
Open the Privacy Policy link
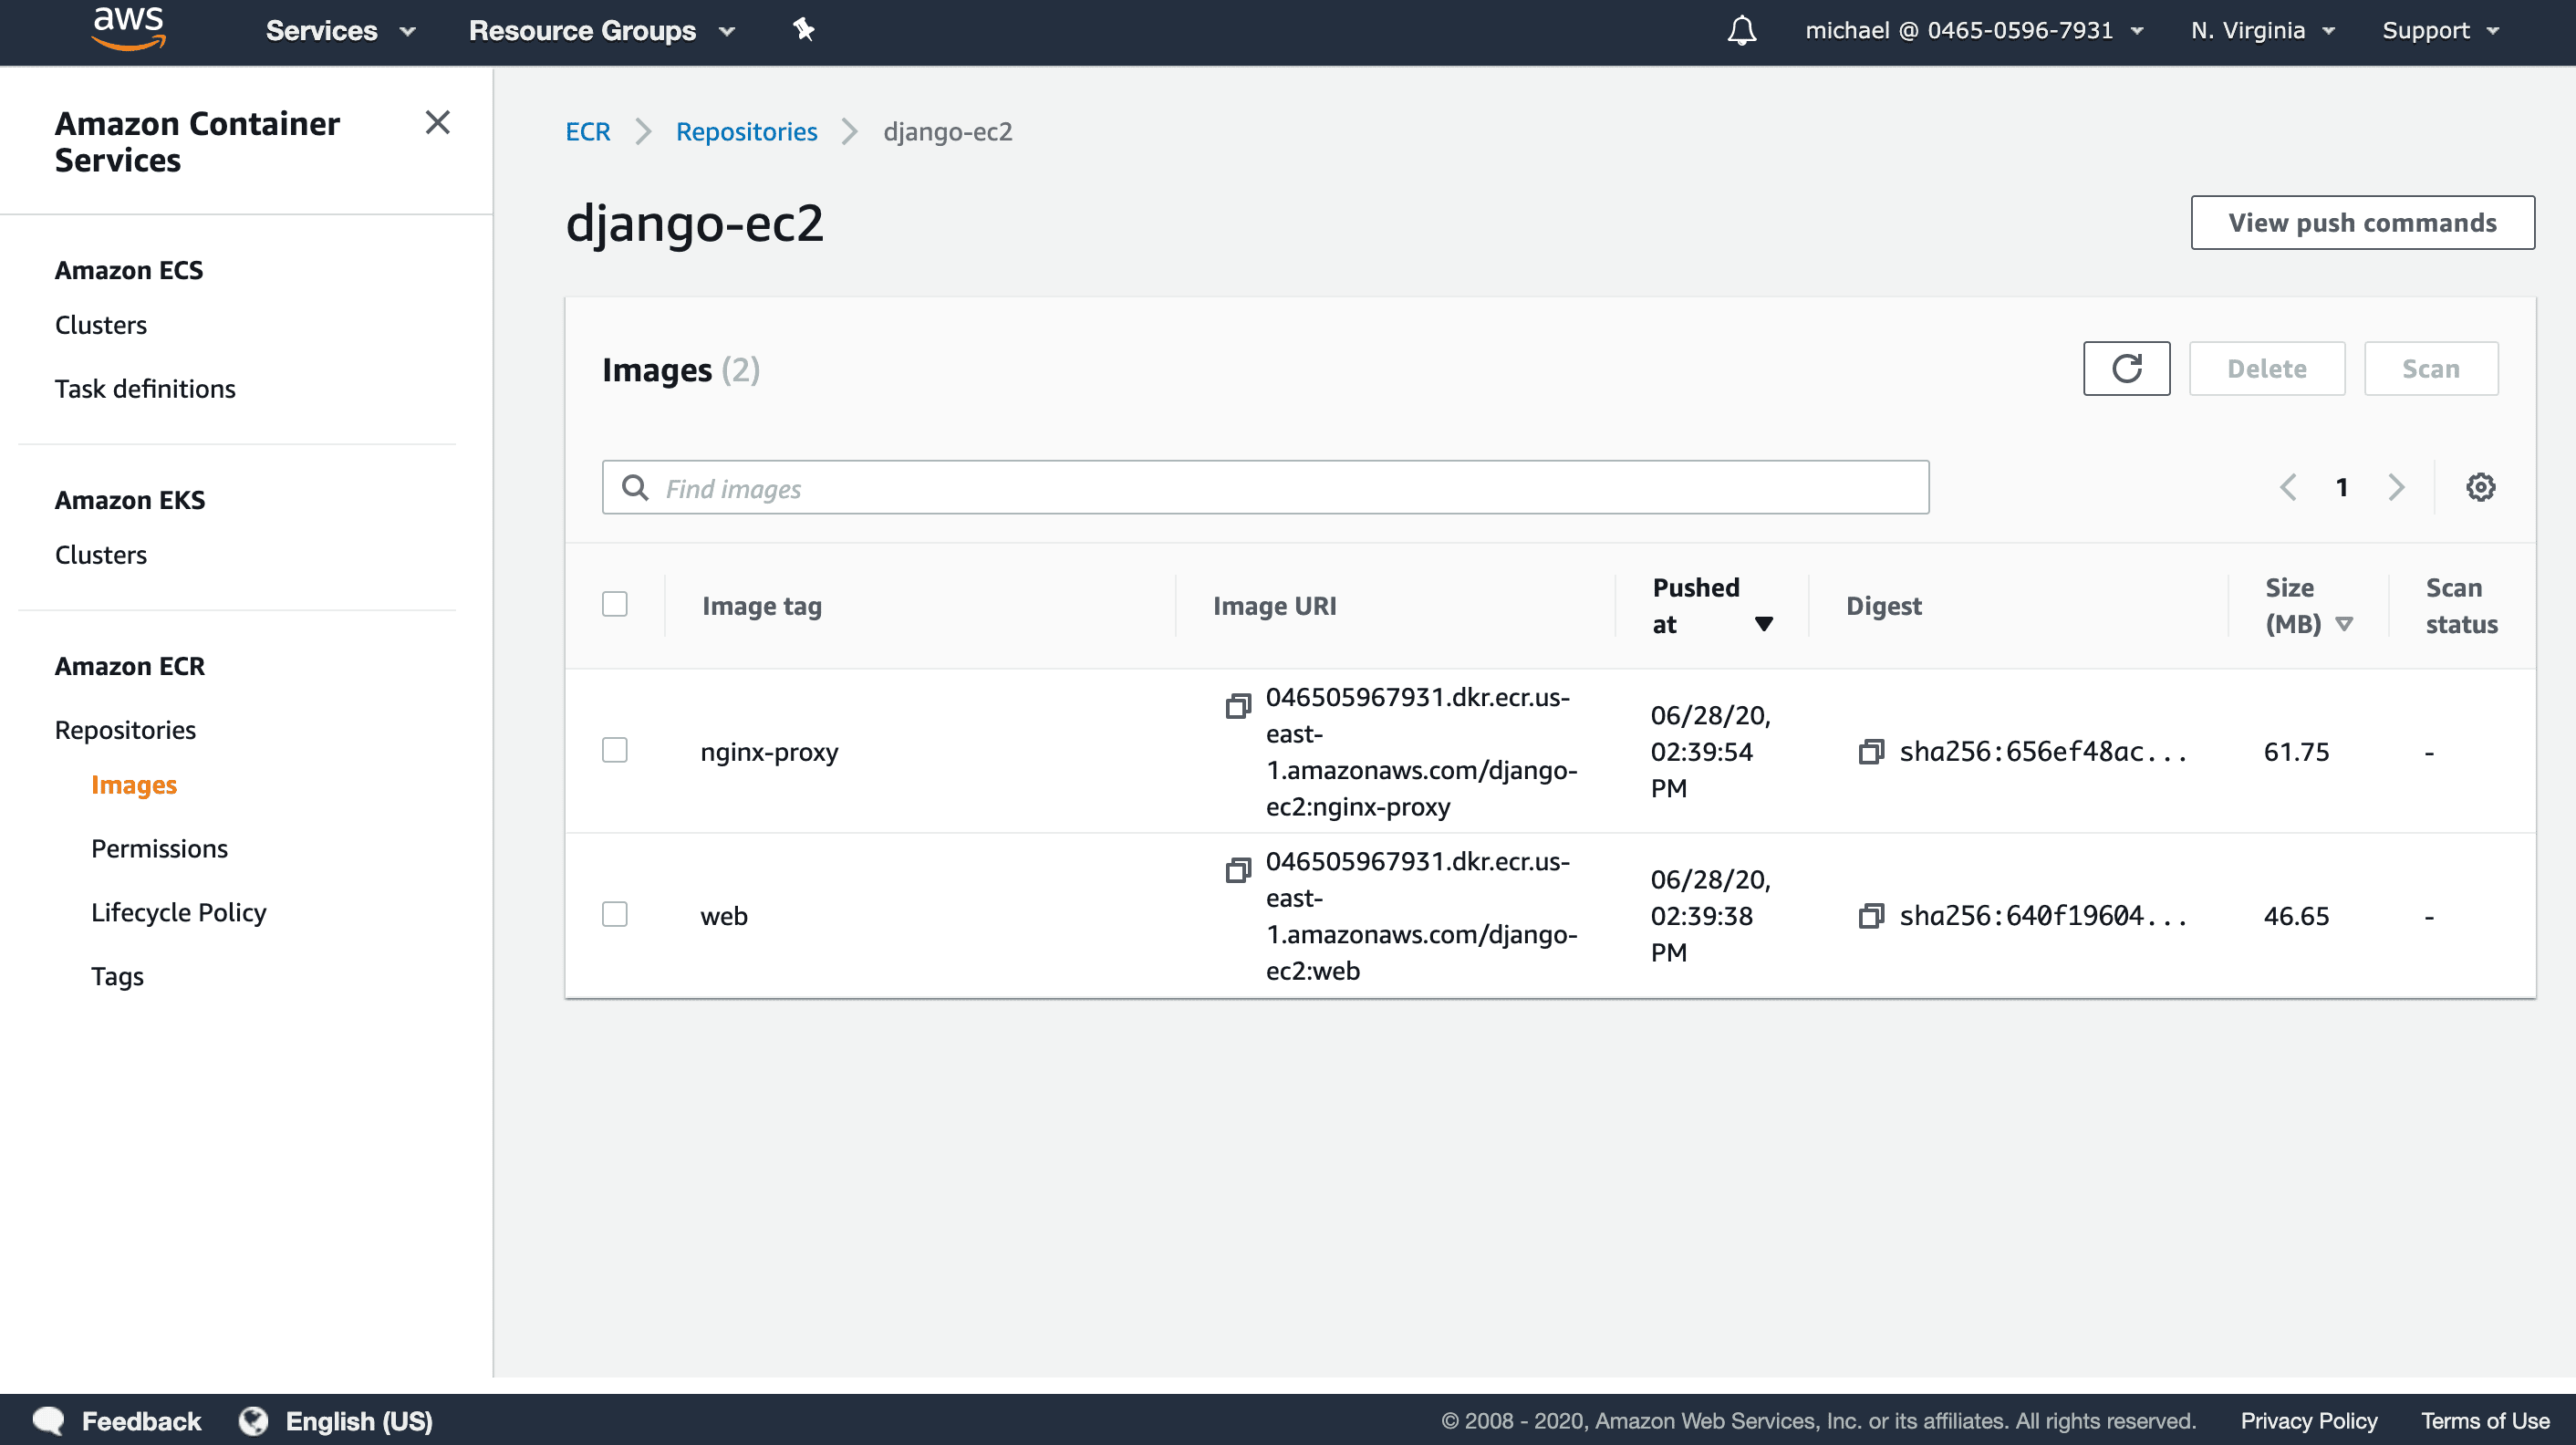click(x=2308, y=1421)
